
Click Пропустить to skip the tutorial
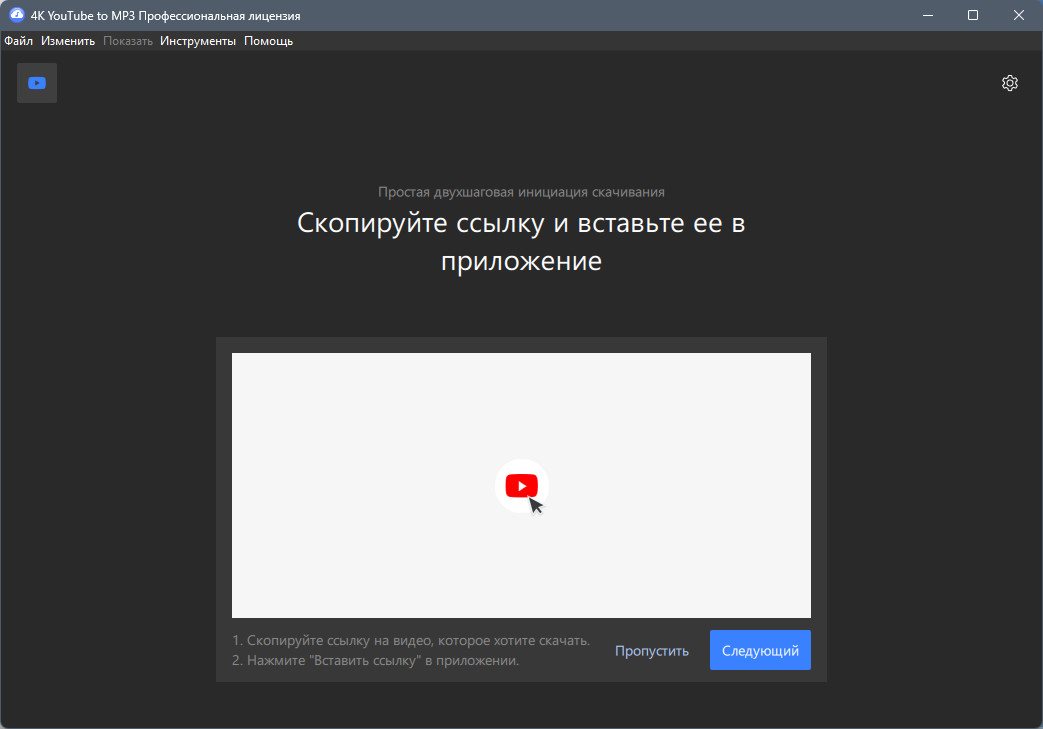point(651,651)
